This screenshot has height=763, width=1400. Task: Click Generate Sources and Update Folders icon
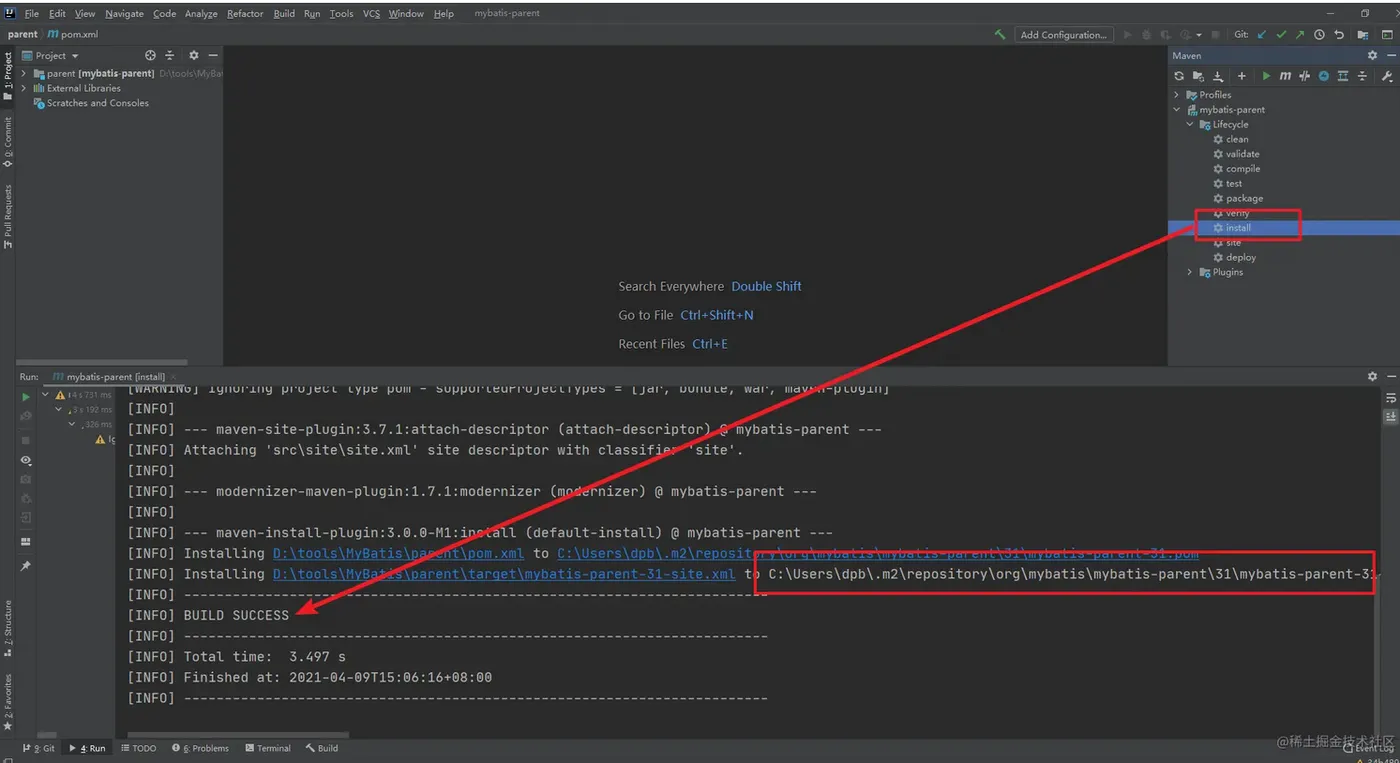(x=1198, y=76)
